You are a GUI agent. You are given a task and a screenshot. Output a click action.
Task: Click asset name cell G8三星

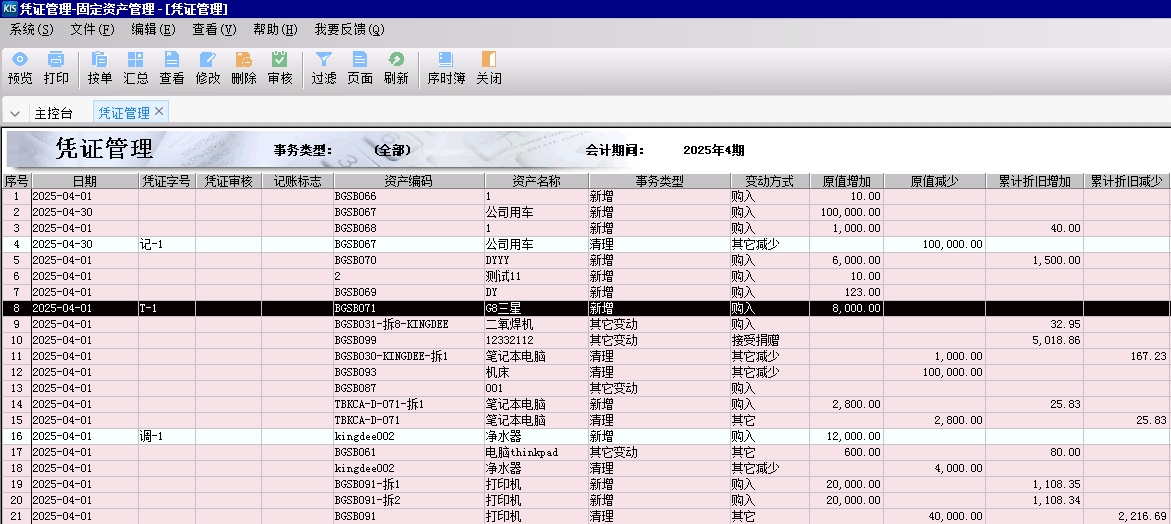(x=536, y=308)
